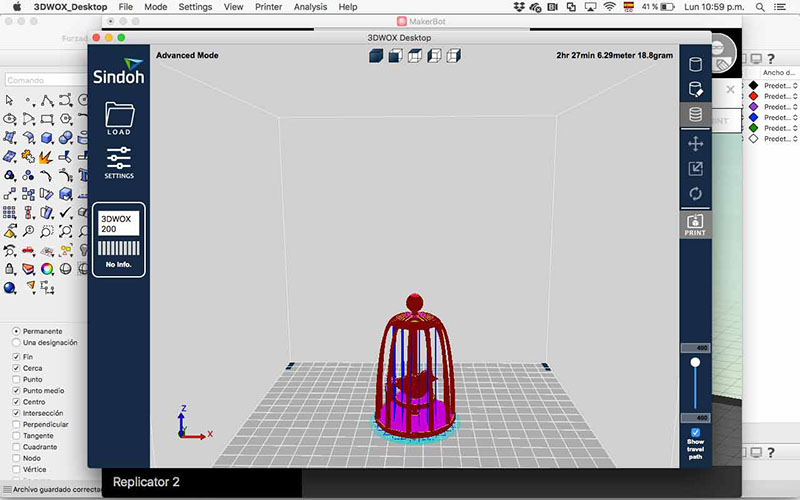The height and width of the screenshot is (500, 800).
Task: Open the Predet dropdown beside white swatch
Action: 781,139
